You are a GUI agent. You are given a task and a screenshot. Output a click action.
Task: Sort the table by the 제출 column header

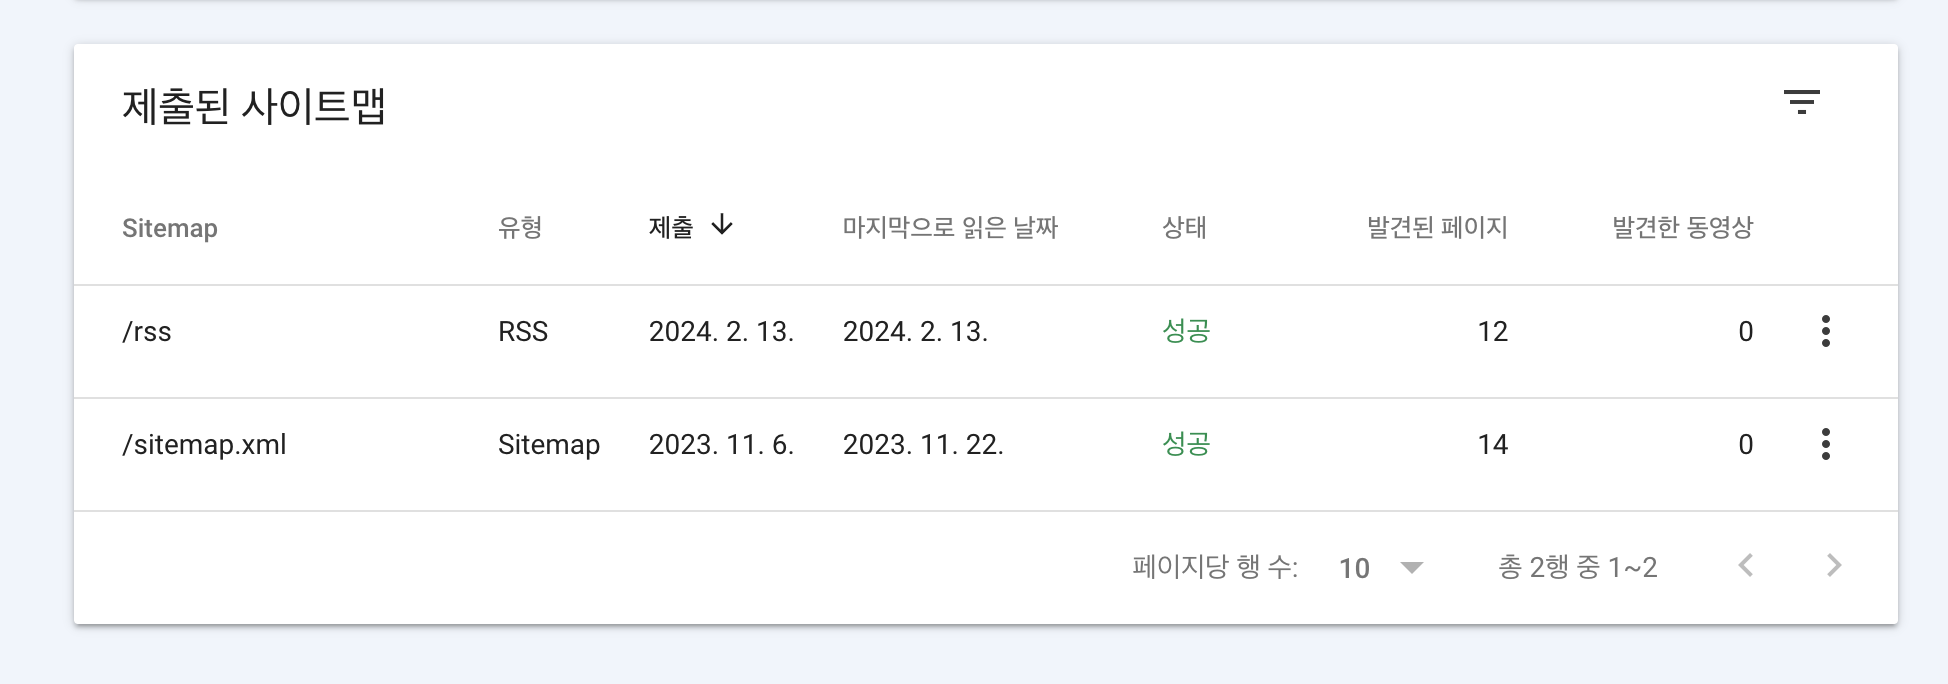pos(671,226)
